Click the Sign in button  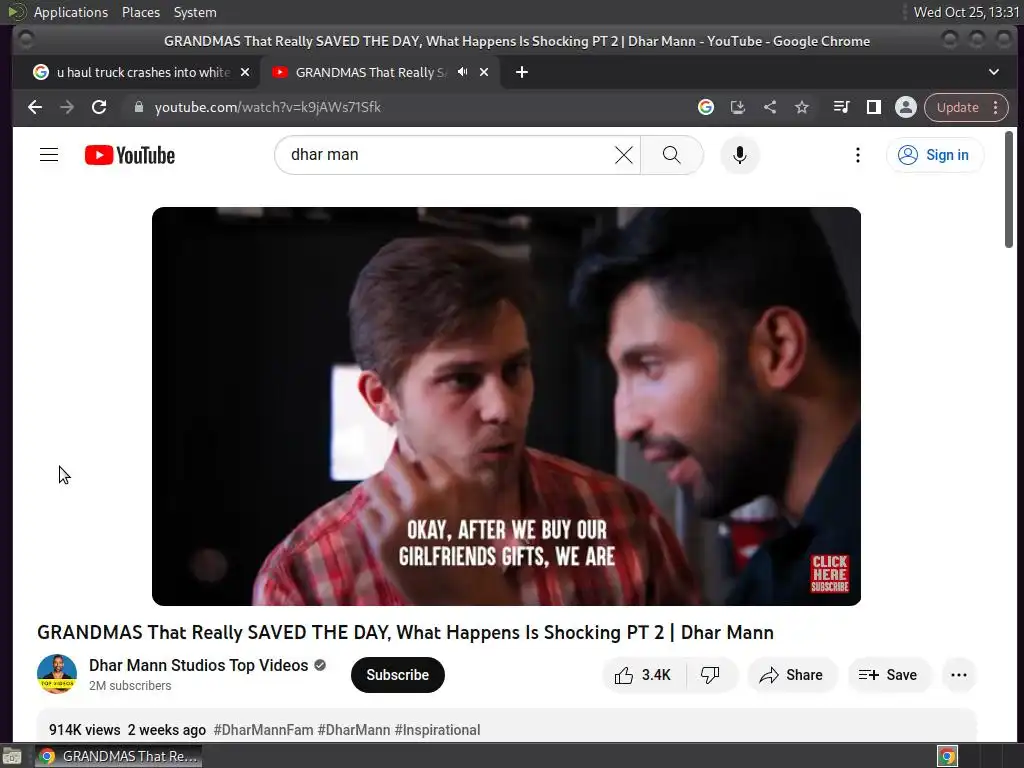(x=934, y=155)
